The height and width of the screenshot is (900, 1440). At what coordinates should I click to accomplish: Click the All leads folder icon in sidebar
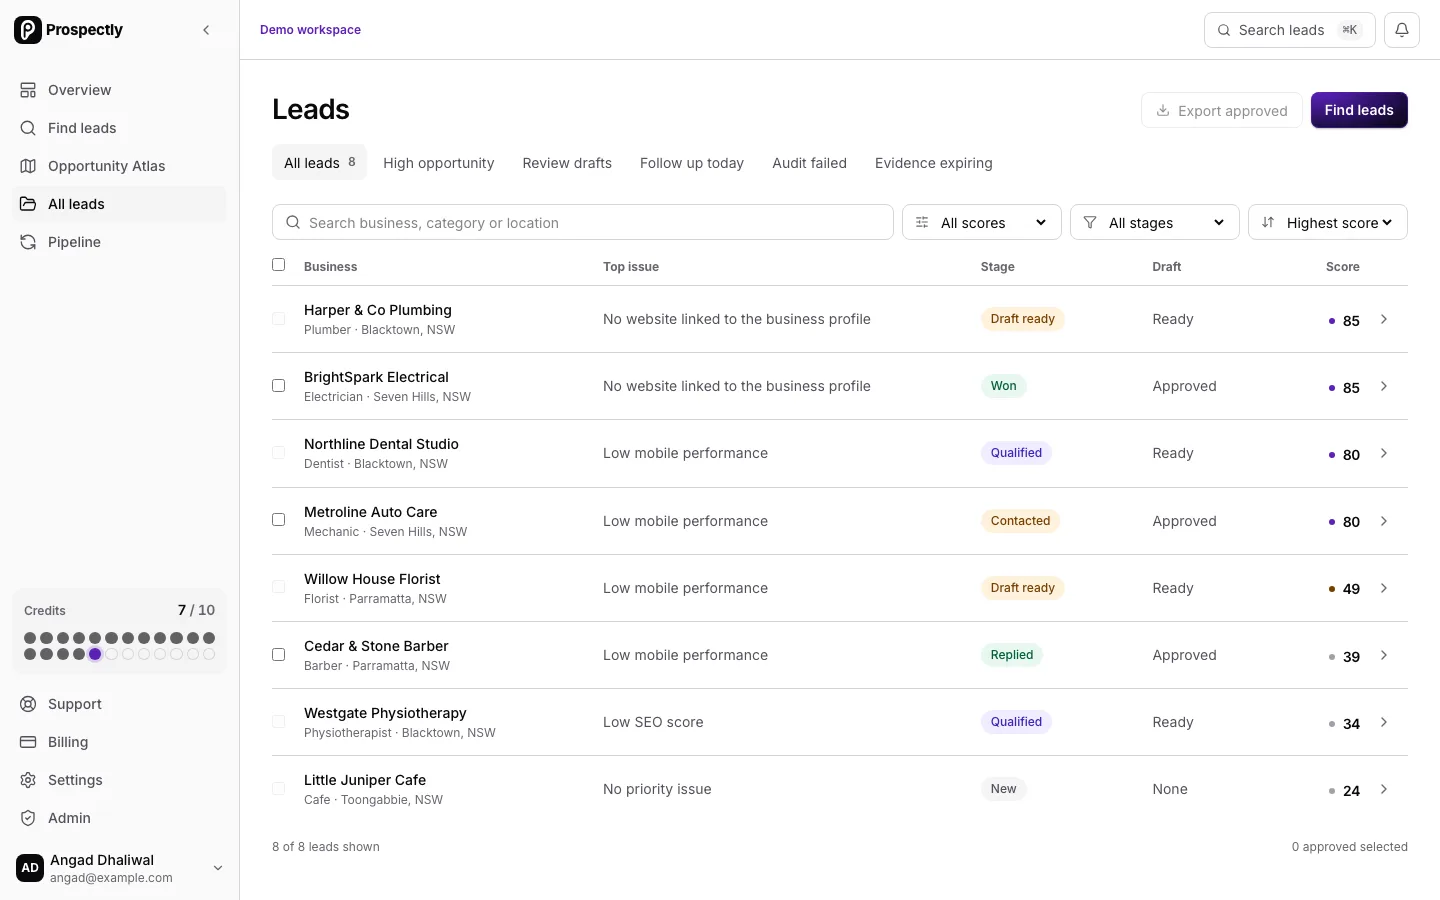[x=28, y=204]
